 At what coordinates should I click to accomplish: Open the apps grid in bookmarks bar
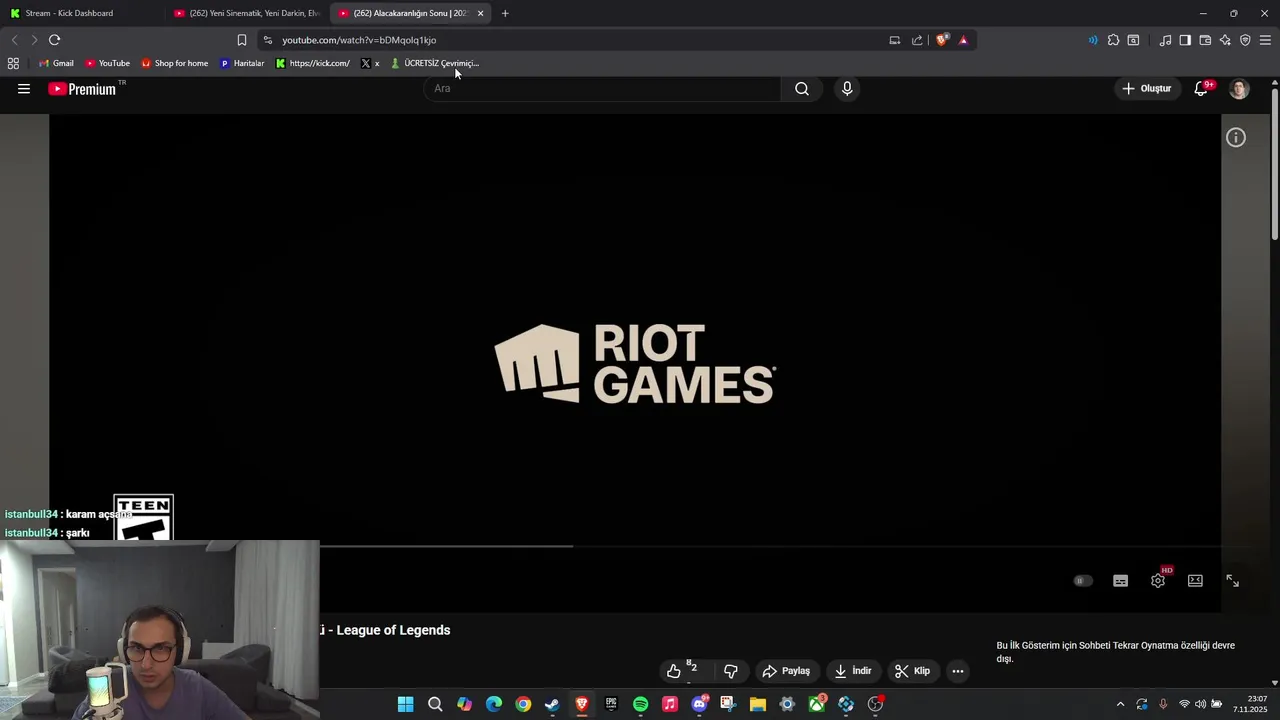[x=13, y=63]
